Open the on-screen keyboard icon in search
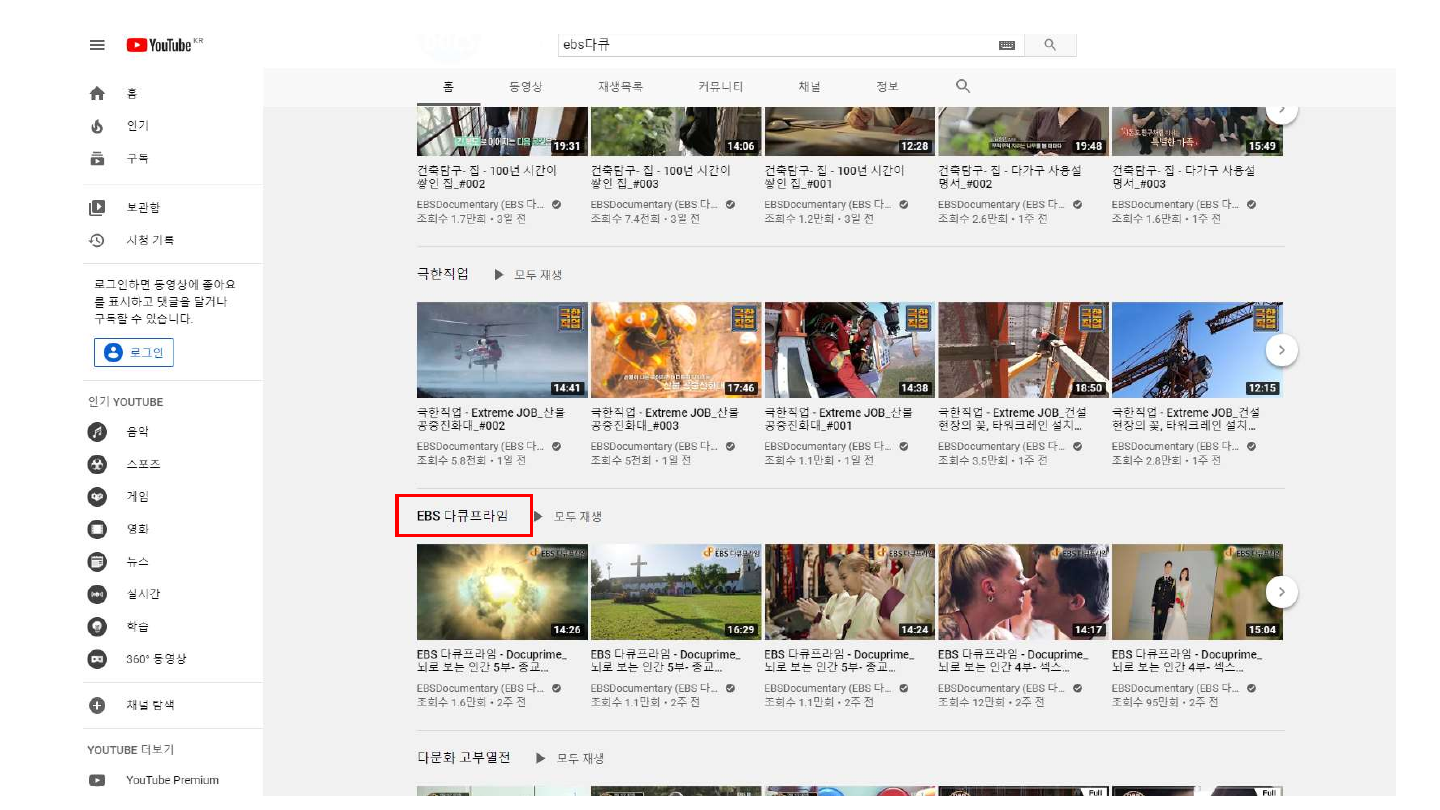Screen dimensions: 1440x810 (1006, 45)
